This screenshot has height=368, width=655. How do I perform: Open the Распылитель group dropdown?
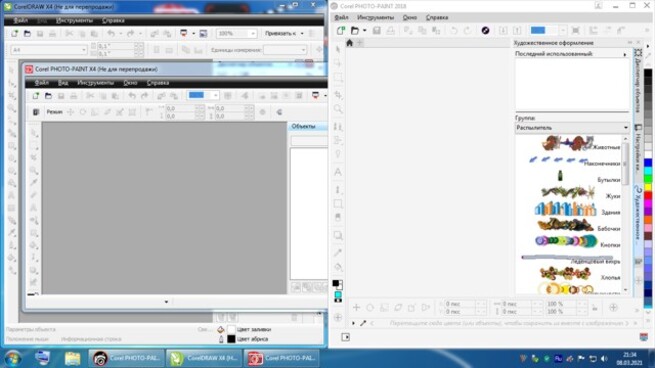coord(572,128)
